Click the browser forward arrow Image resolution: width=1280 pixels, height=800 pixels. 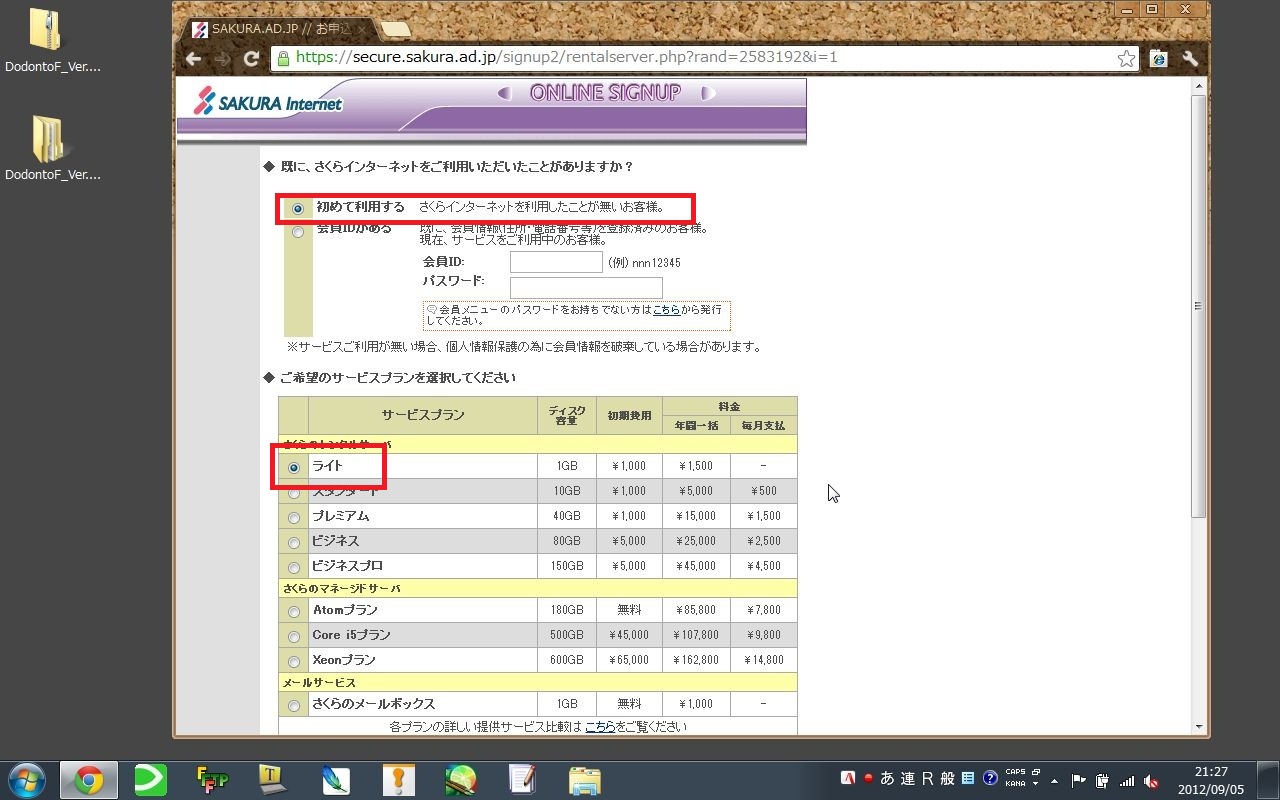tap(222, 58)
